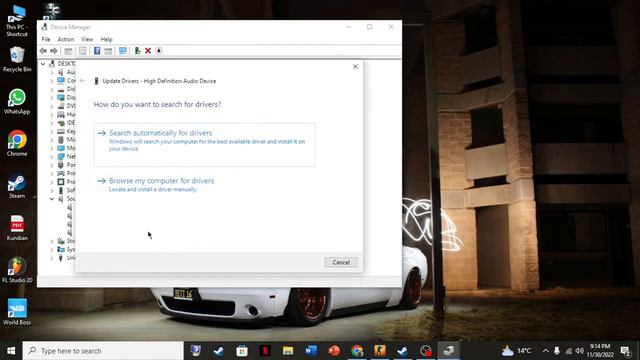Open the volume speaker icon in tray
Viewport: 640px width, 360px height.
580,351
